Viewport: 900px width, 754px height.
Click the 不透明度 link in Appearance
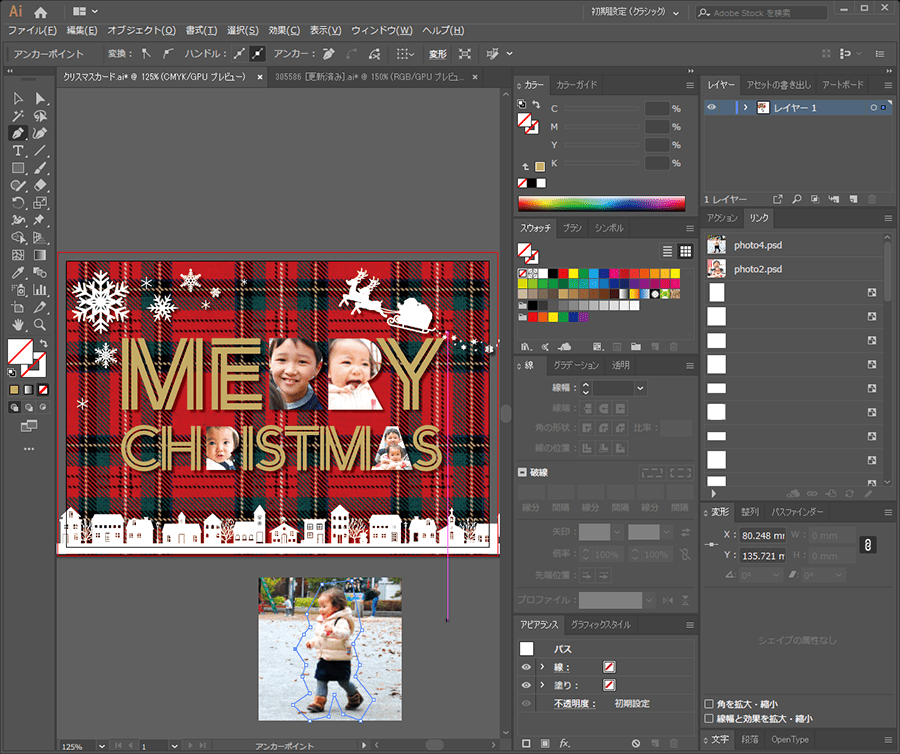click(574, 703)
